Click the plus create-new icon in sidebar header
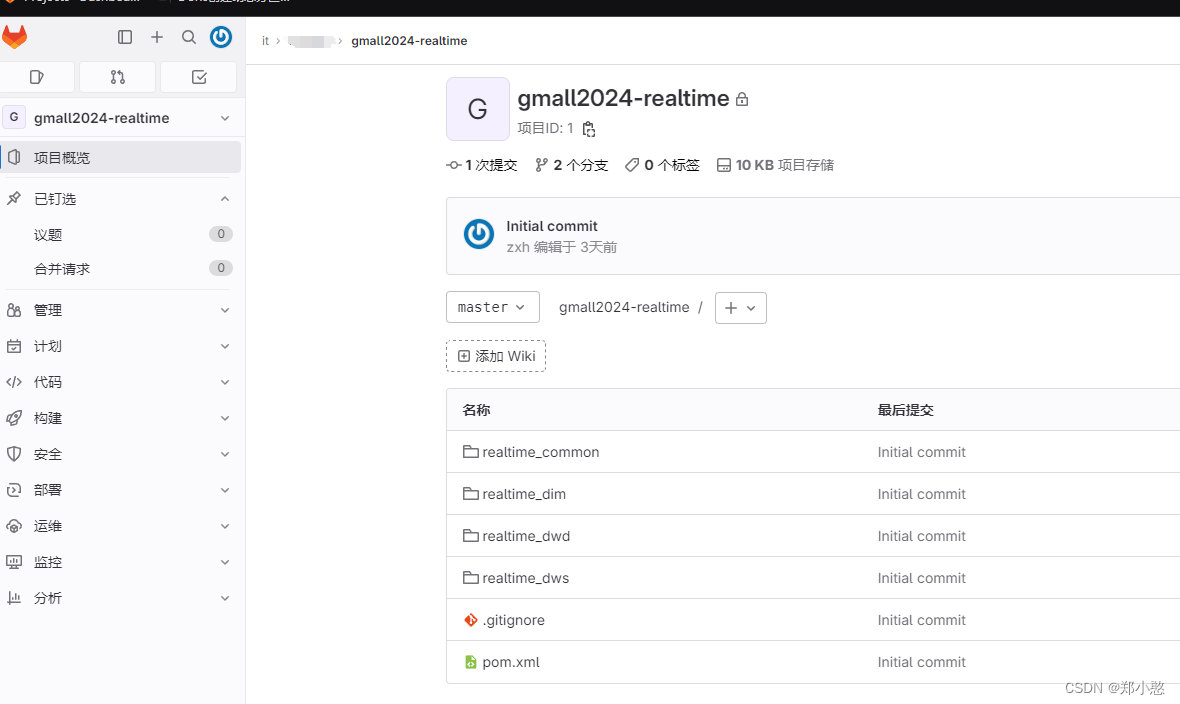Viewport: 1180px width, 704px height. 157,37
